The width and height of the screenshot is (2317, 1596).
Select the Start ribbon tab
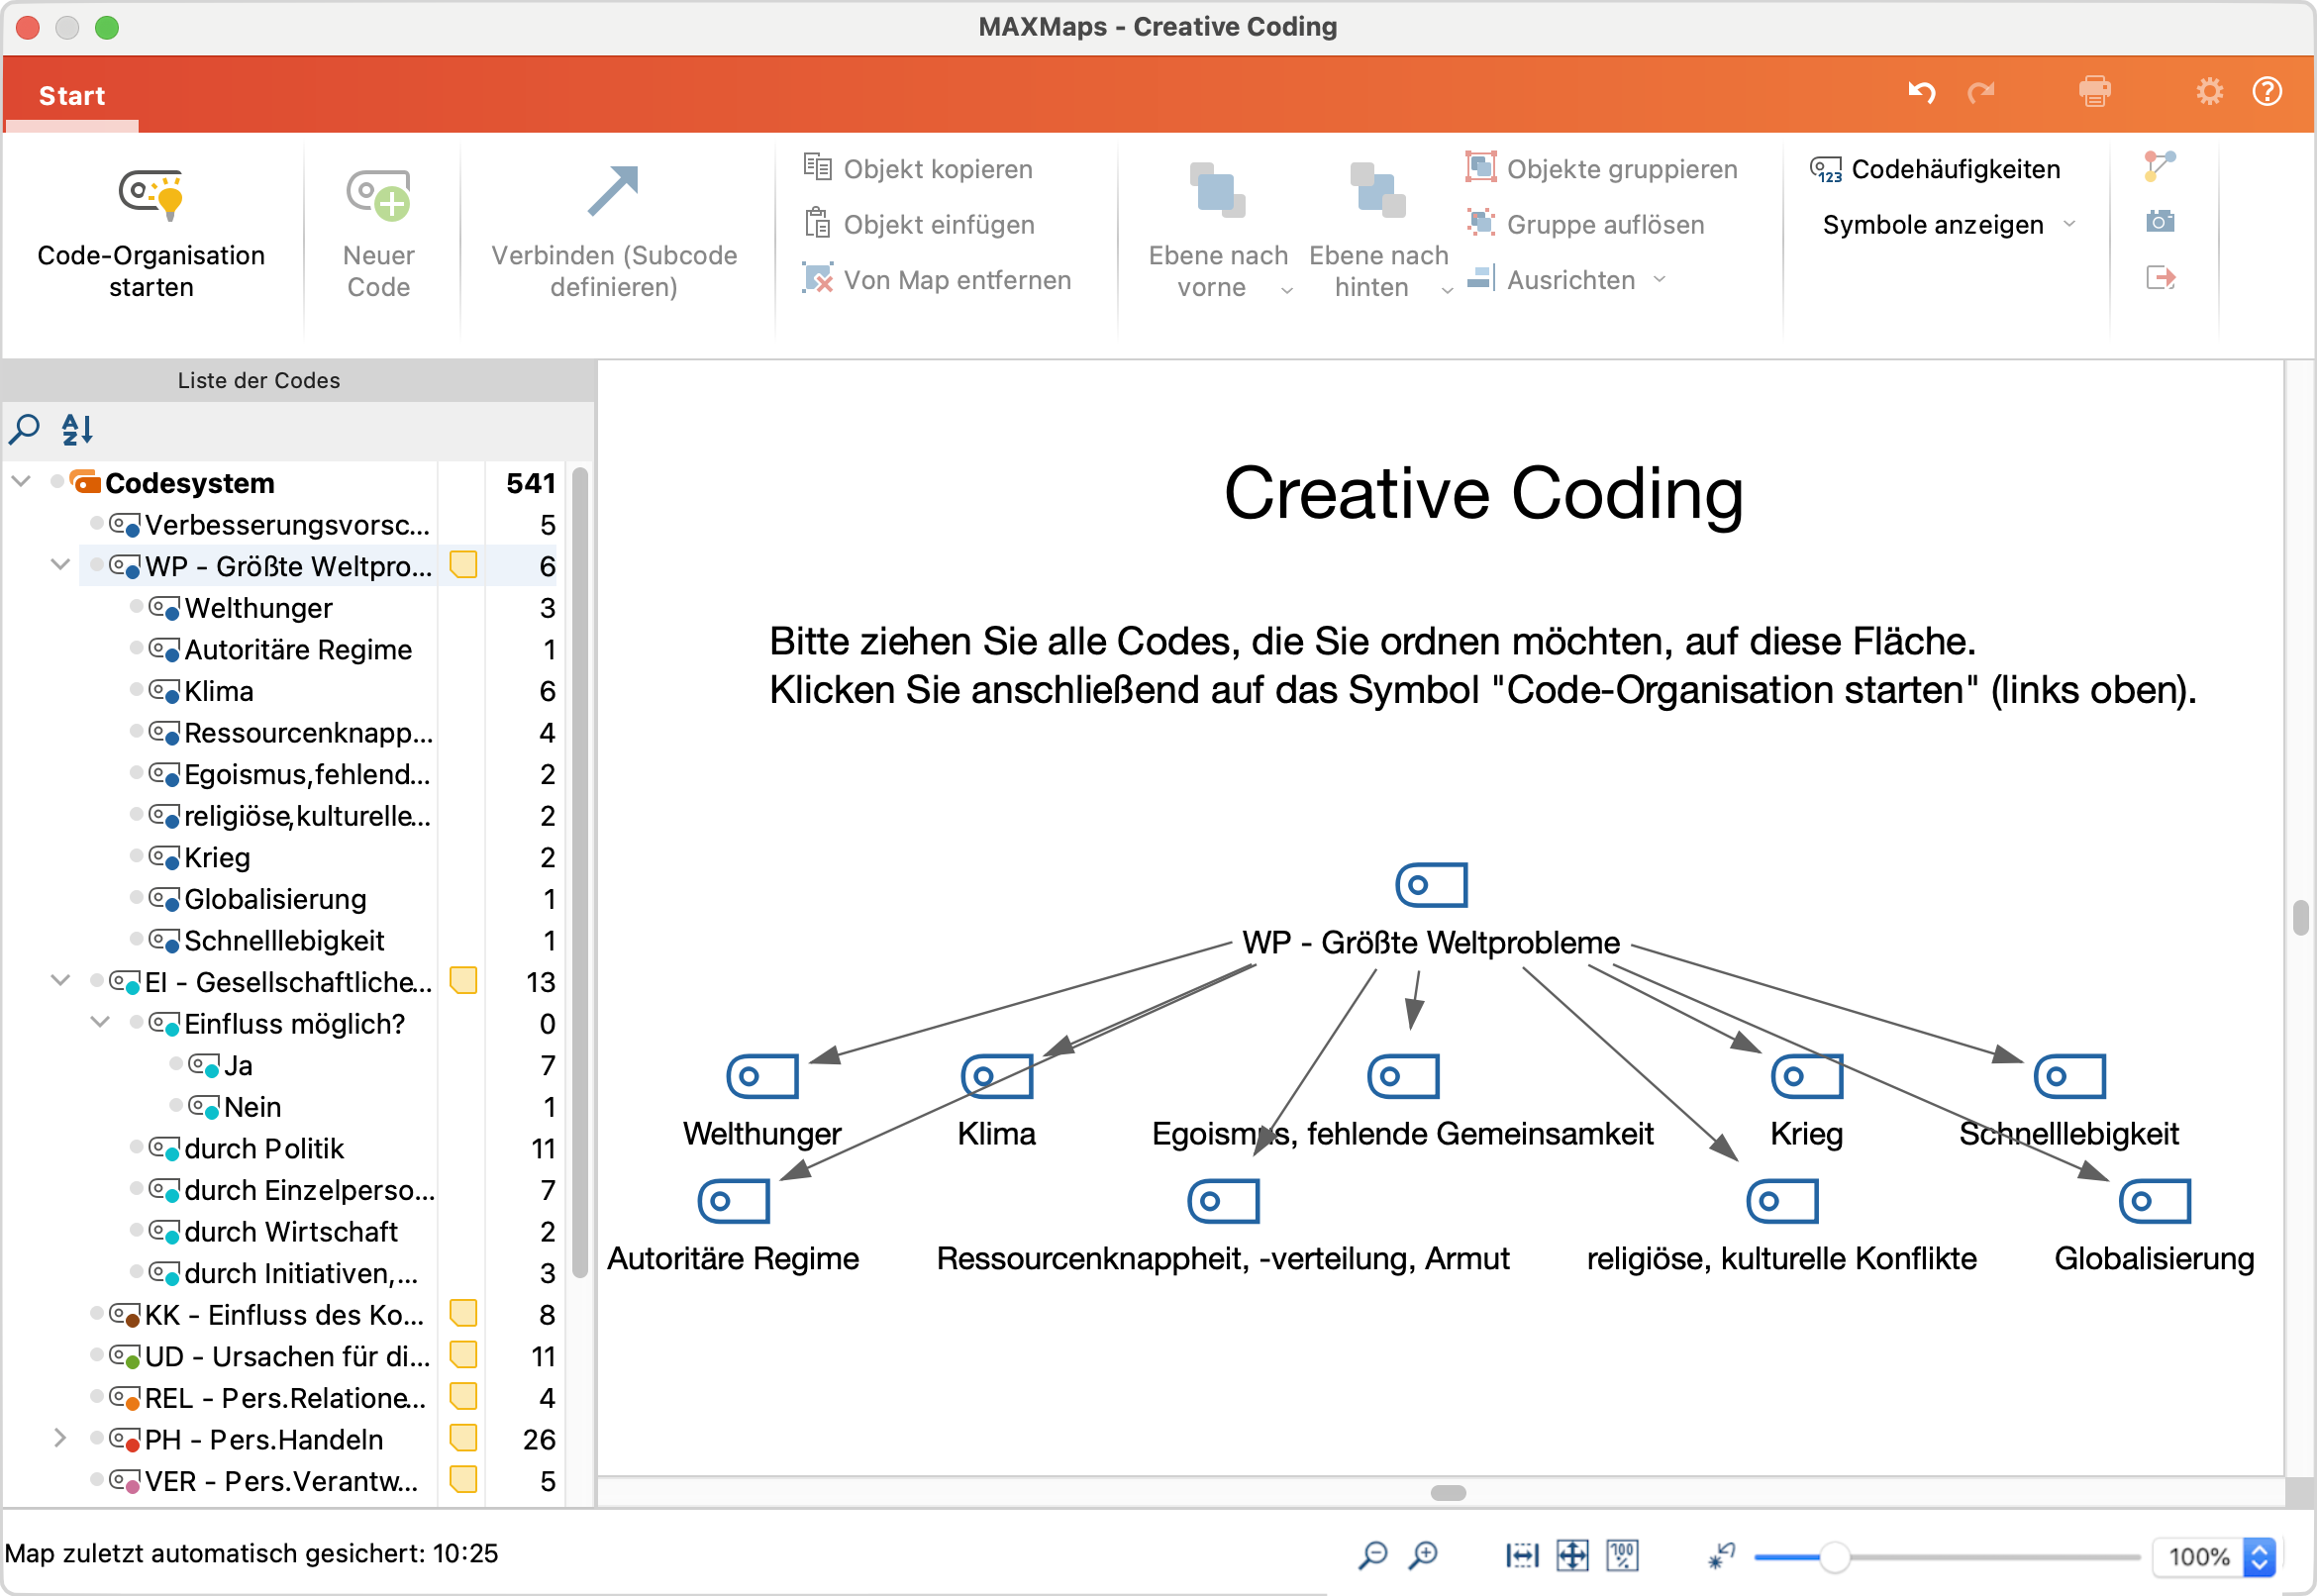click(x=71, y=96)
